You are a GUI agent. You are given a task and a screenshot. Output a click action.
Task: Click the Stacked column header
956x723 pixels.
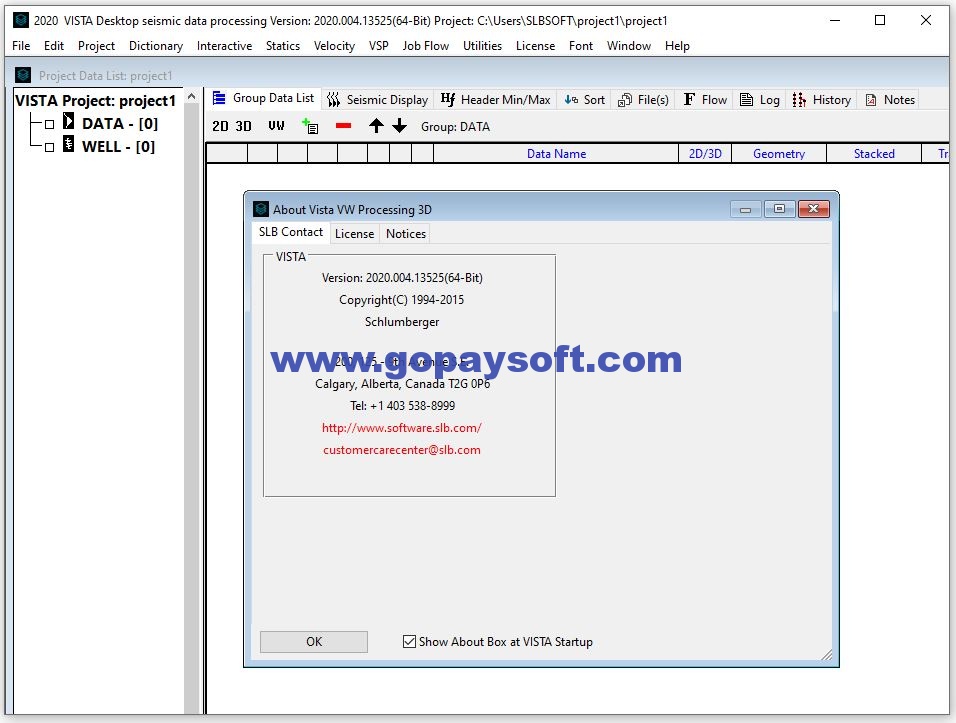point(874,154)
